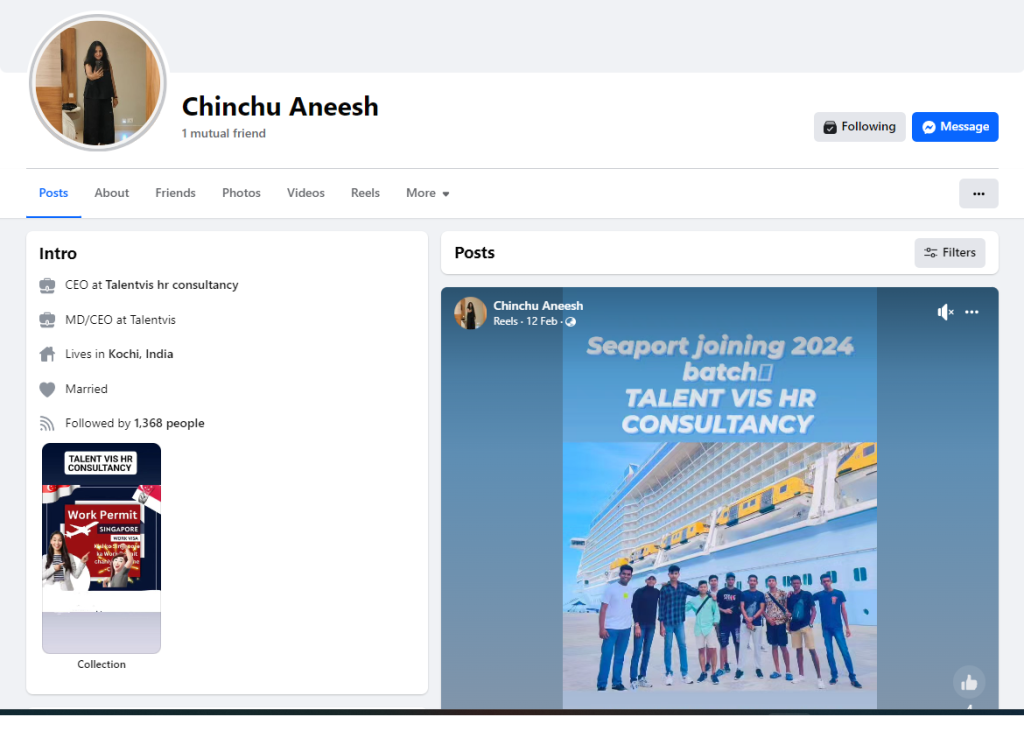Switch to the About tab
Viewport: 1024px width, 745px height.
[x=112, y=193]
